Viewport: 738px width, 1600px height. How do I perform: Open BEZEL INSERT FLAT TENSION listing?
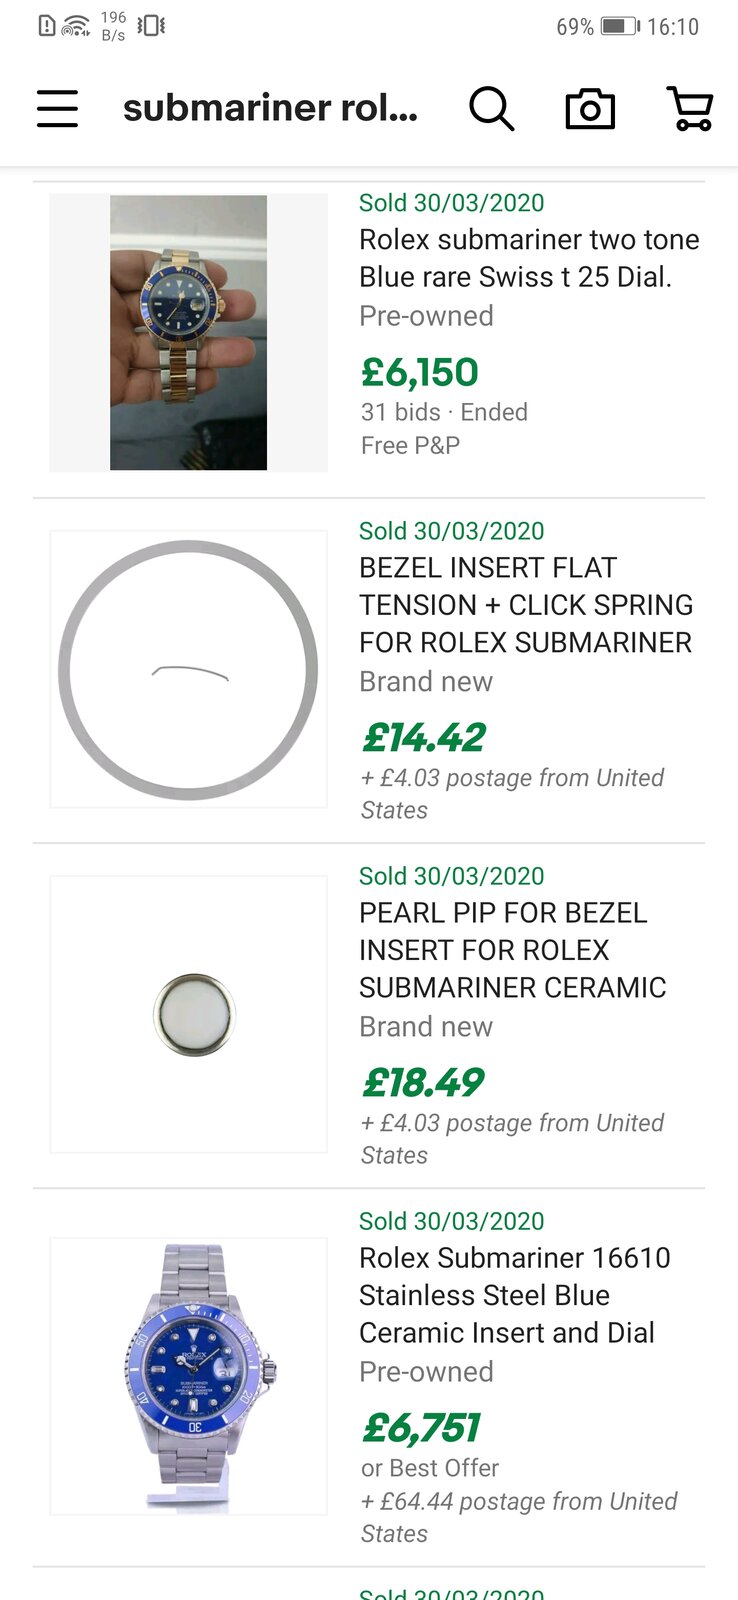tap(525, 605)
